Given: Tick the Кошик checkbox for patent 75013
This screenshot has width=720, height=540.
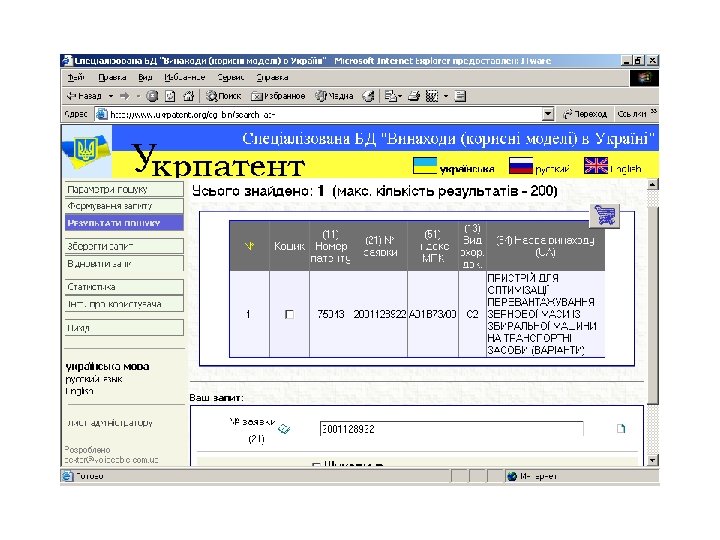Looking at the screenshot, I should point(289,315).
